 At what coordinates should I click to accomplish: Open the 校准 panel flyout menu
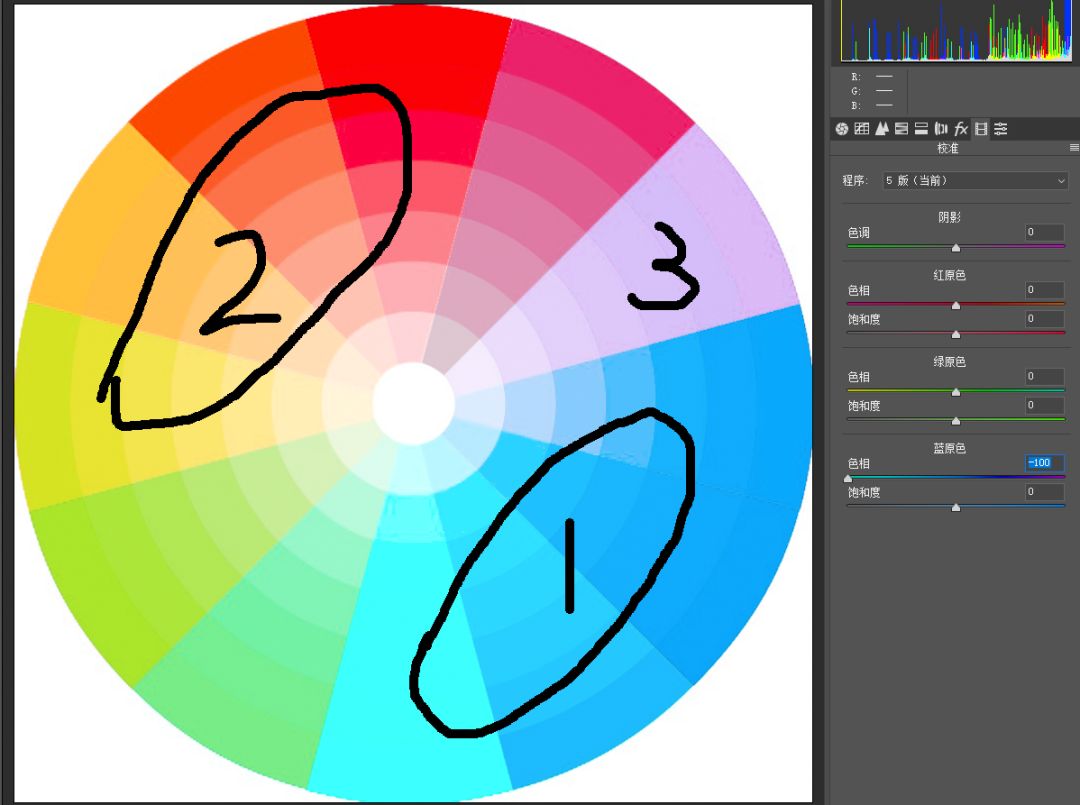coord(1074,148)
